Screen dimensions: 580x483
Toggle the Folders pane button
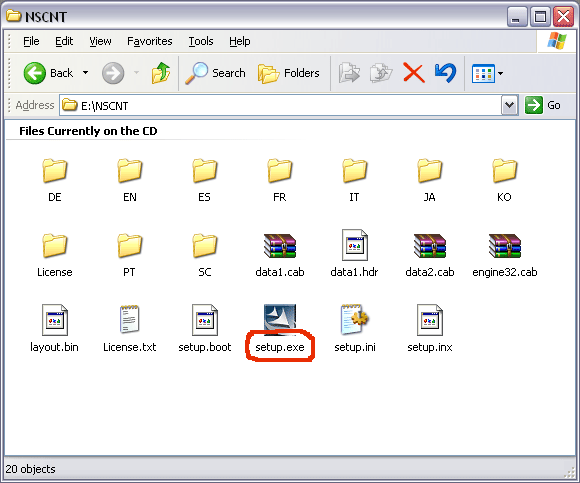pyautogui.click(x=289, y=73)
